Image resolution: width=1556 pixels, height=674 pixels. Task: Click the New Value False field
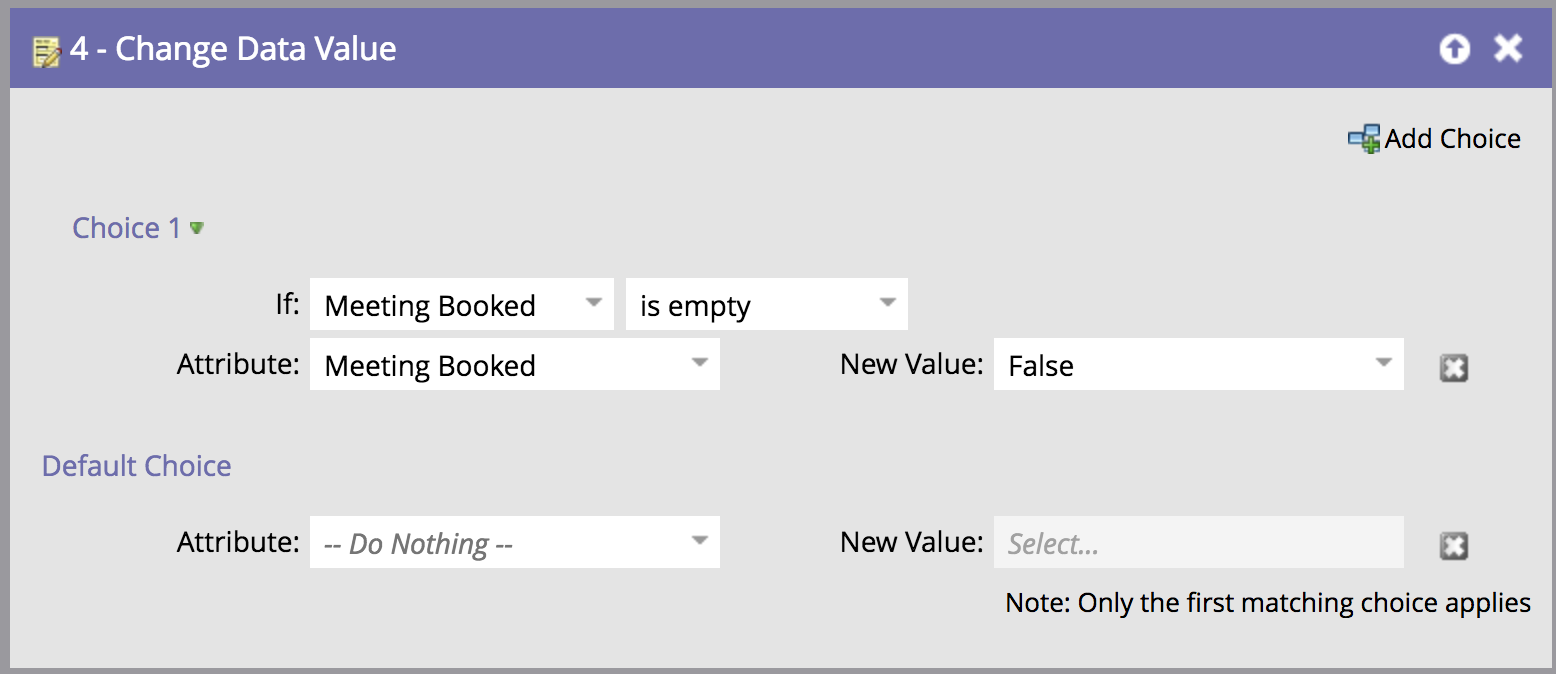1180,365
